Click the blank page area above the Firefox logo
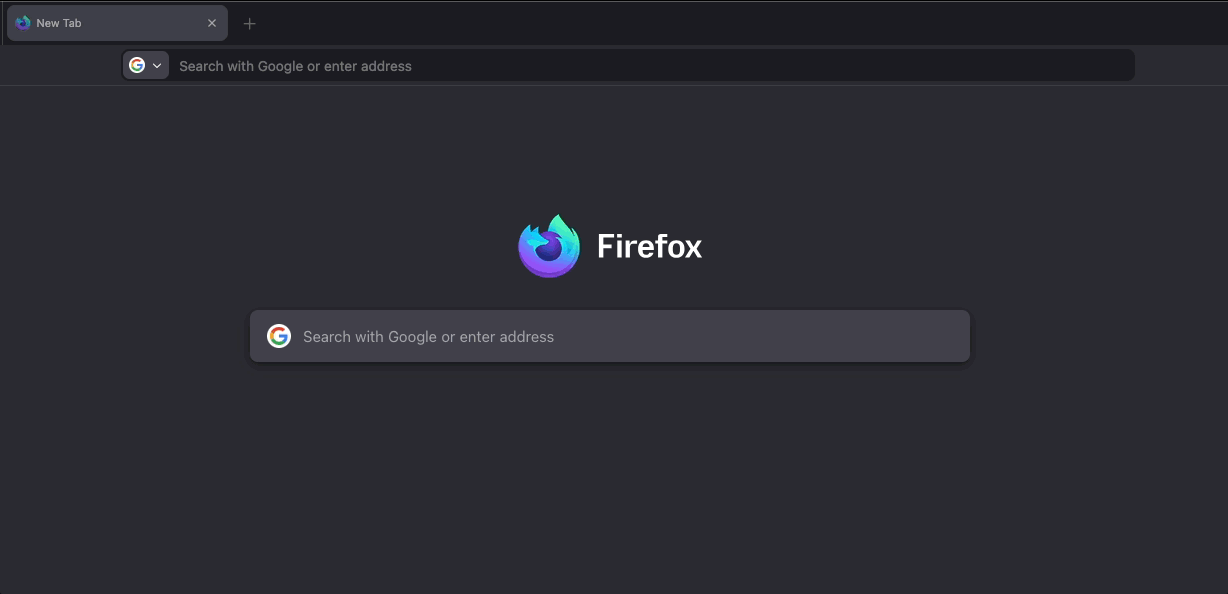Image resolution: width=1228 pixels, height=594 pixels. pyautogui.click(x=610, y=150)
